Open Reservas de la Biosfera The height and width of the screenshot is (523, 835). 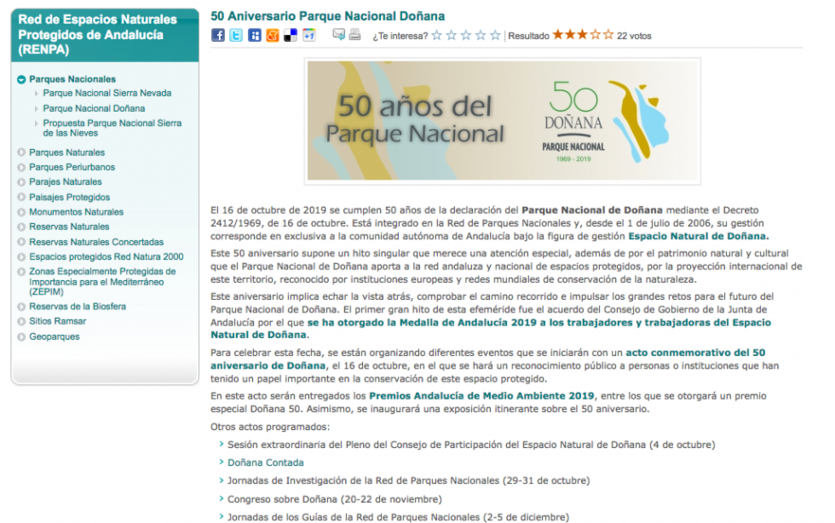pos(77,307)
